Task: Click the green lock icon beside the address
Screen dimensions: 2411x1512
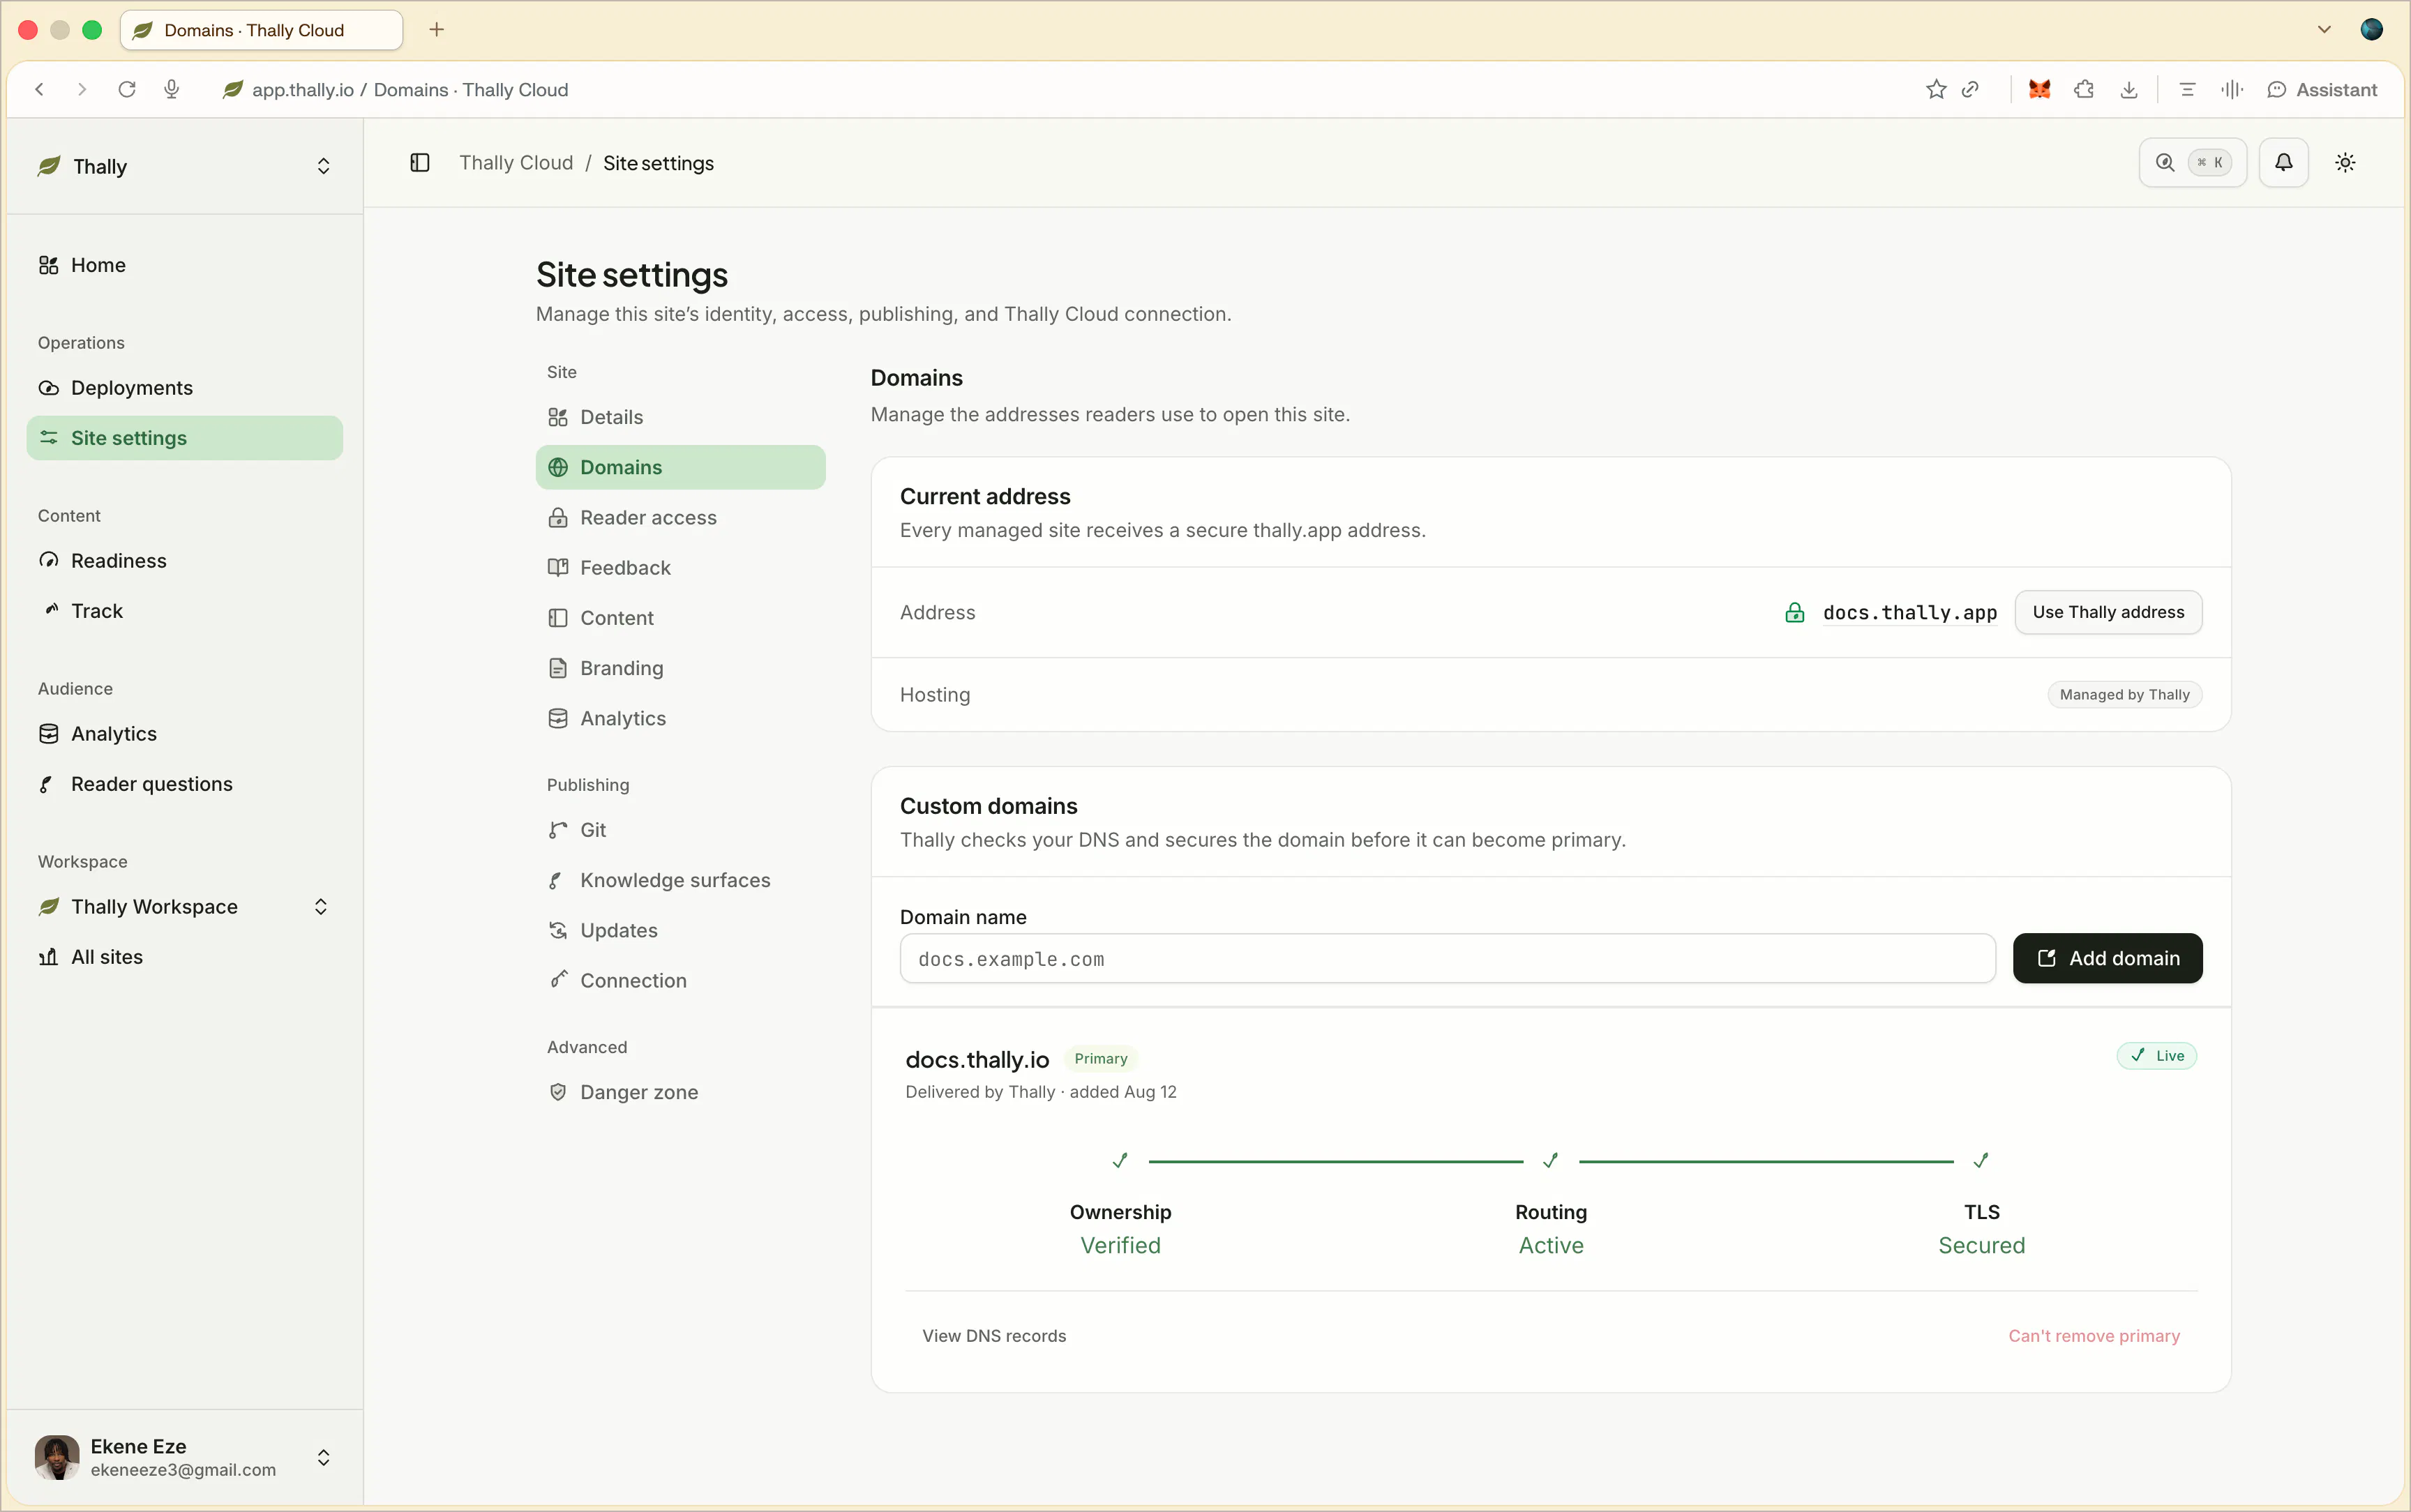Action: [x=1795, y=612]
